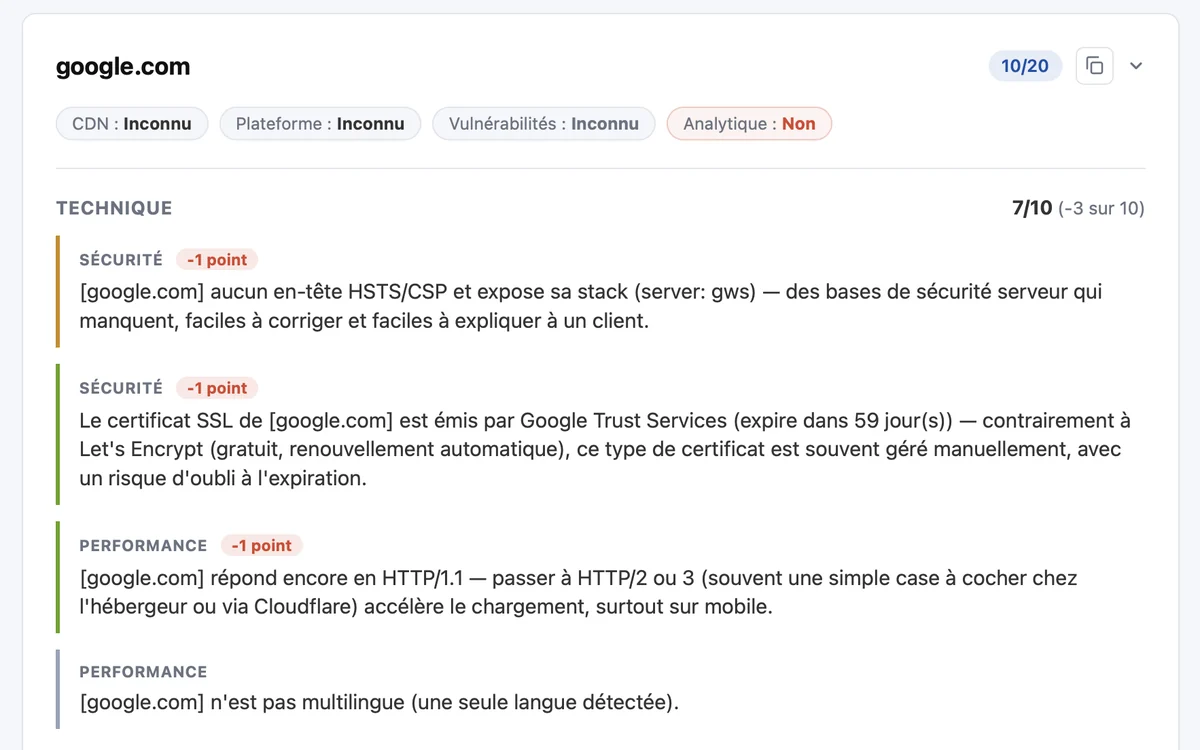Click the PERFORMANCE label above HTTP/1.1 finding
Image resolution: width=1200 pixels, height=750 pixels.
coord(143,546)
